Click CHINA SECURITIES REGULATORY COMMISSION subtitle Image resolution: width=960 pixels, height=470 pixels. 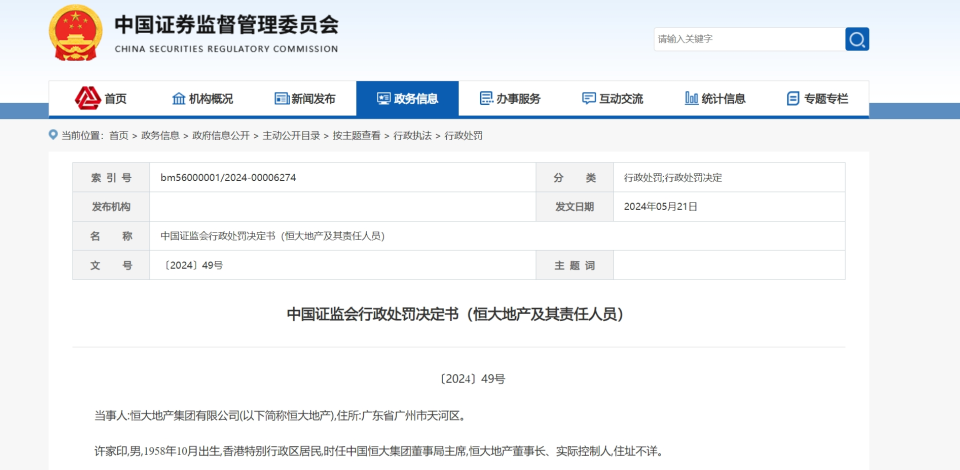[x=226, y=49]
